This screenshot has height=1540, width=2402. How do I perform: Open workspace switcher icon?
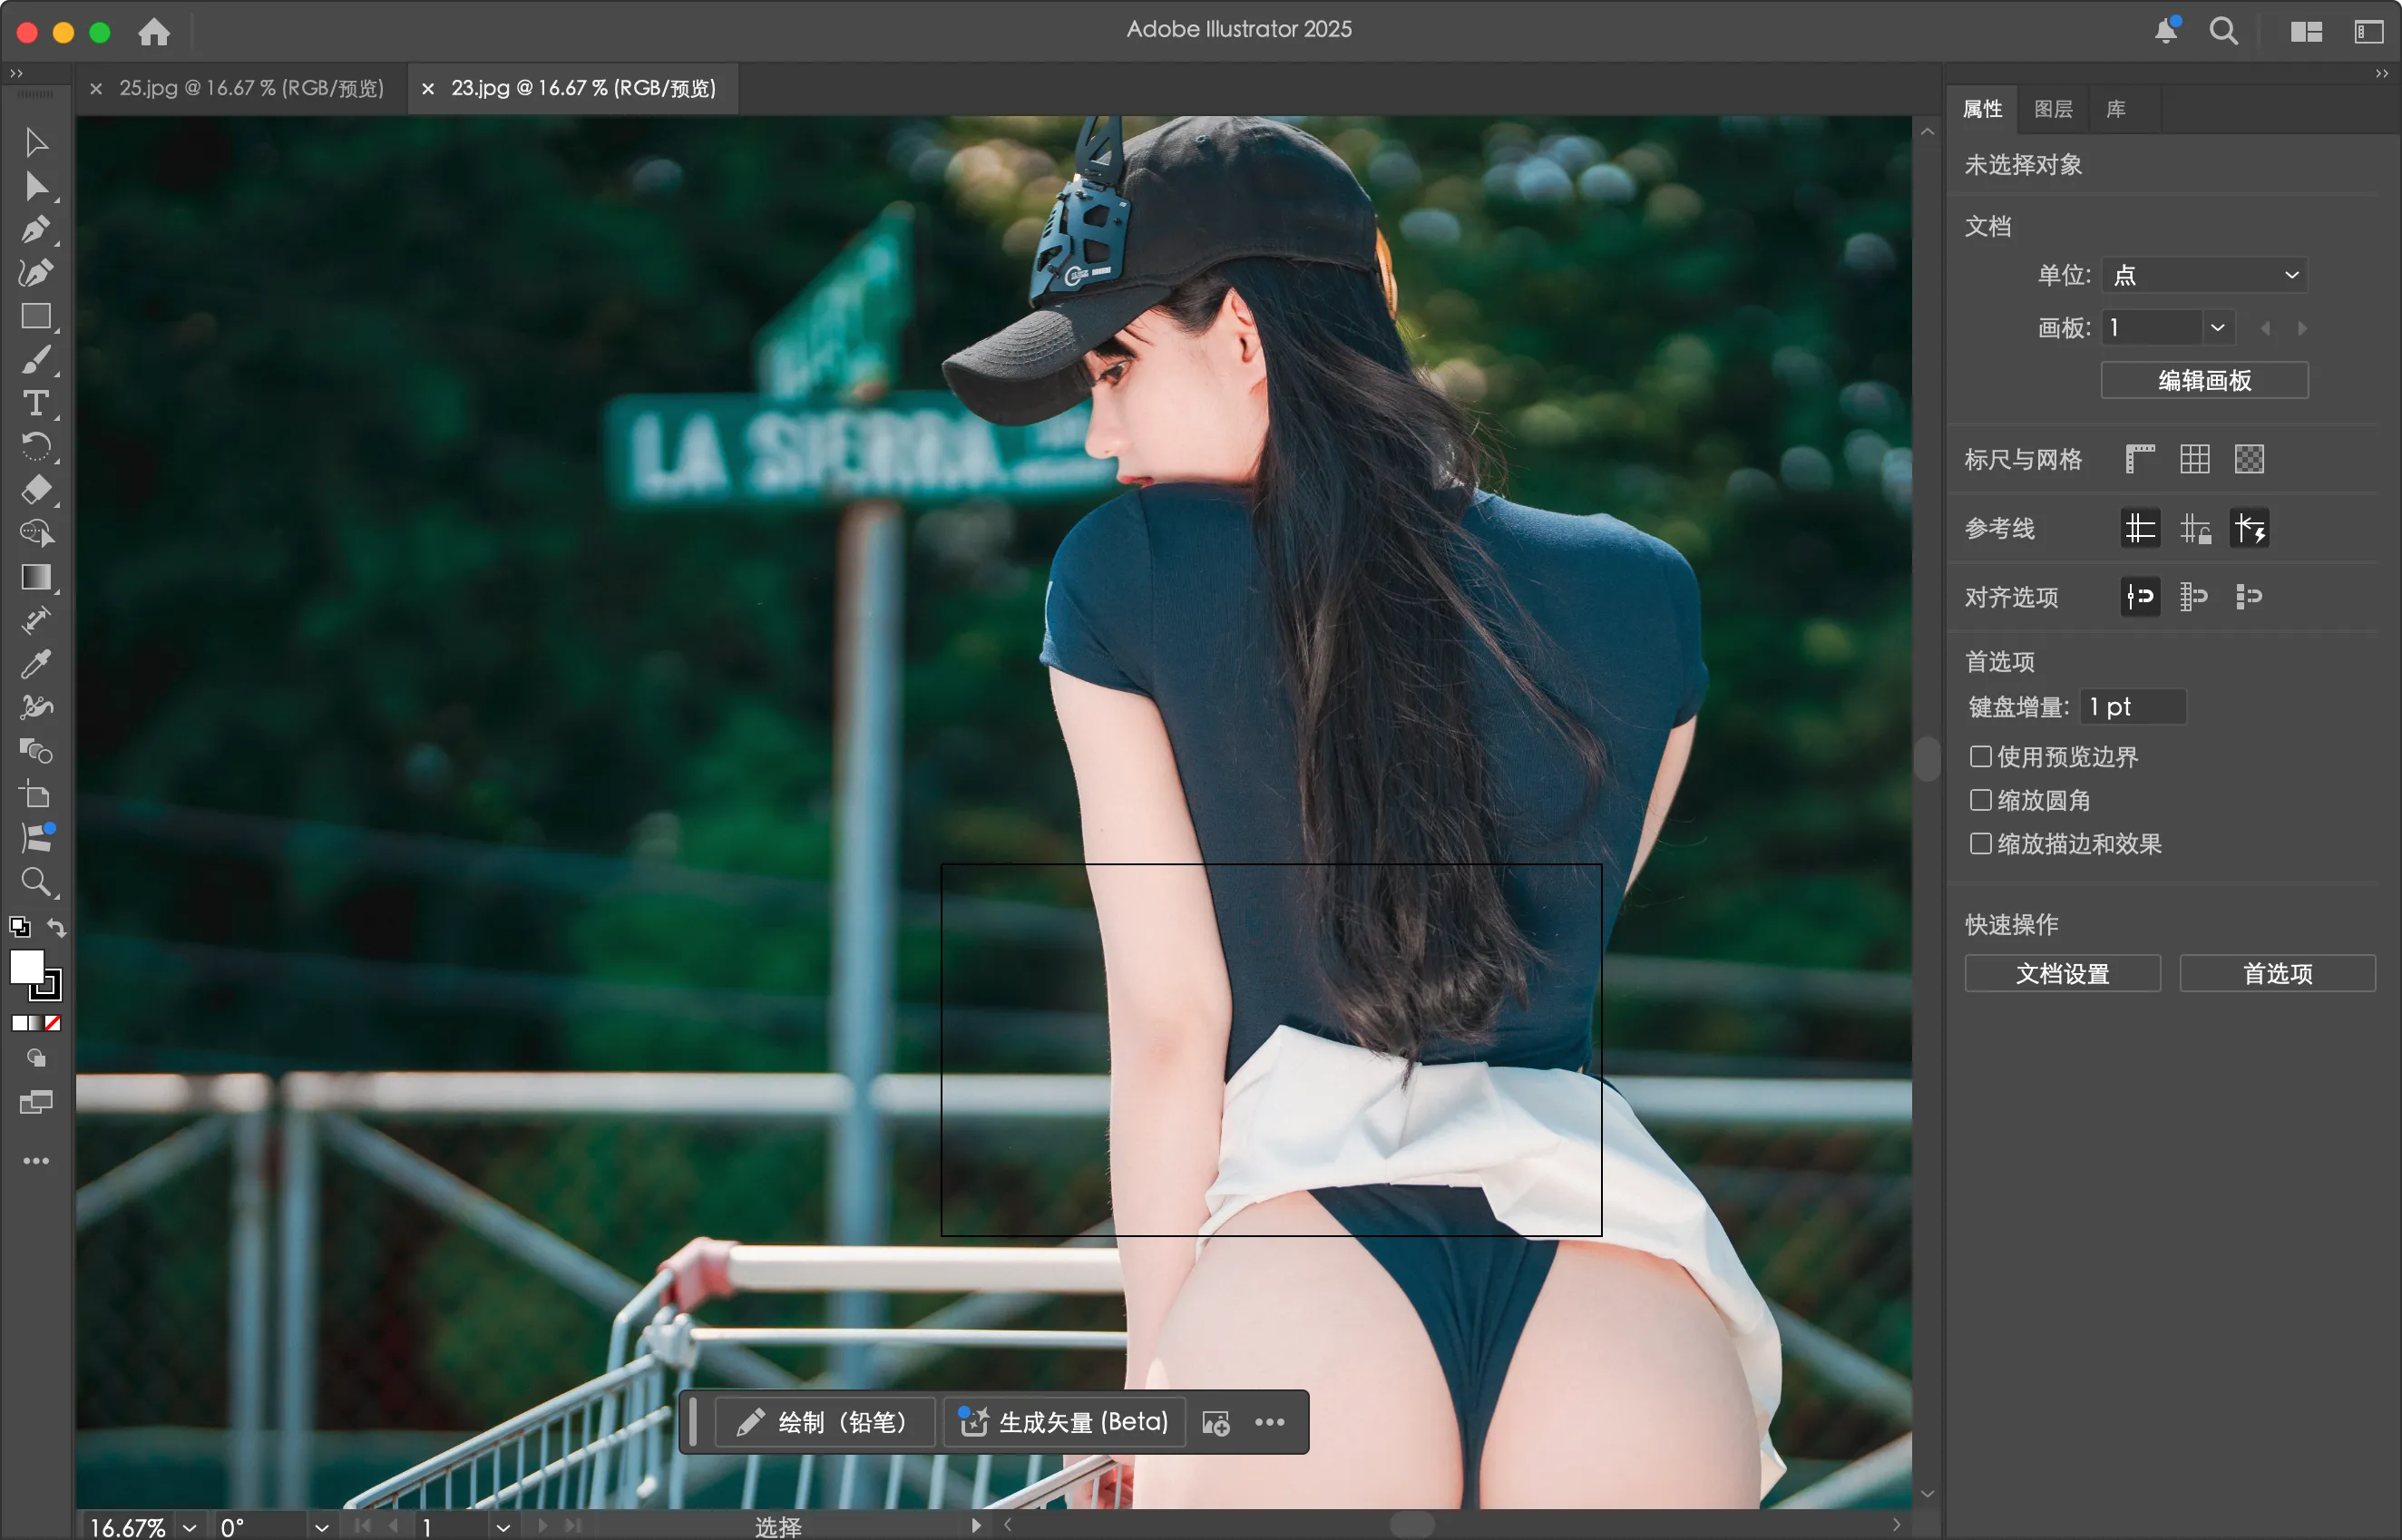[2368, 32]
